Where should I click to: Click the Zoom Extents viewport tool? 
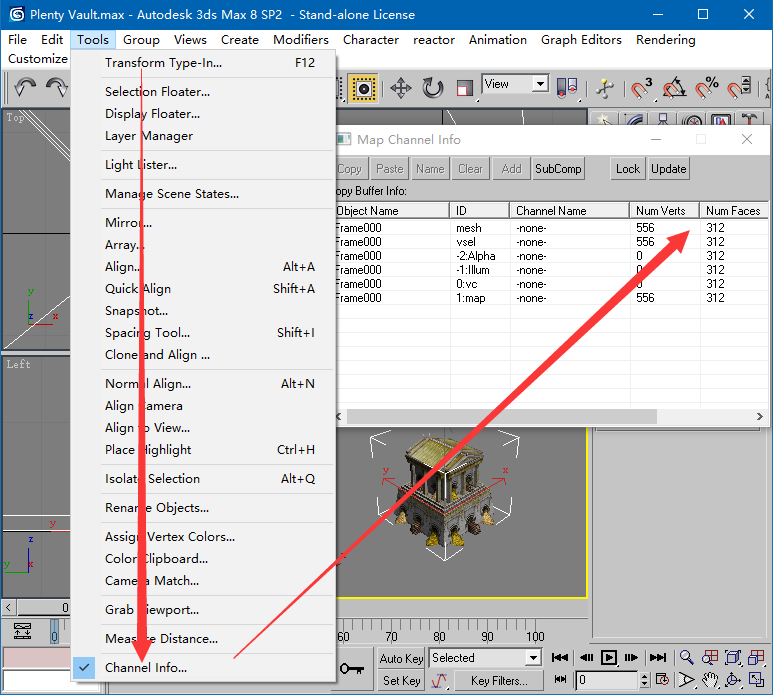tap(733, 657)
